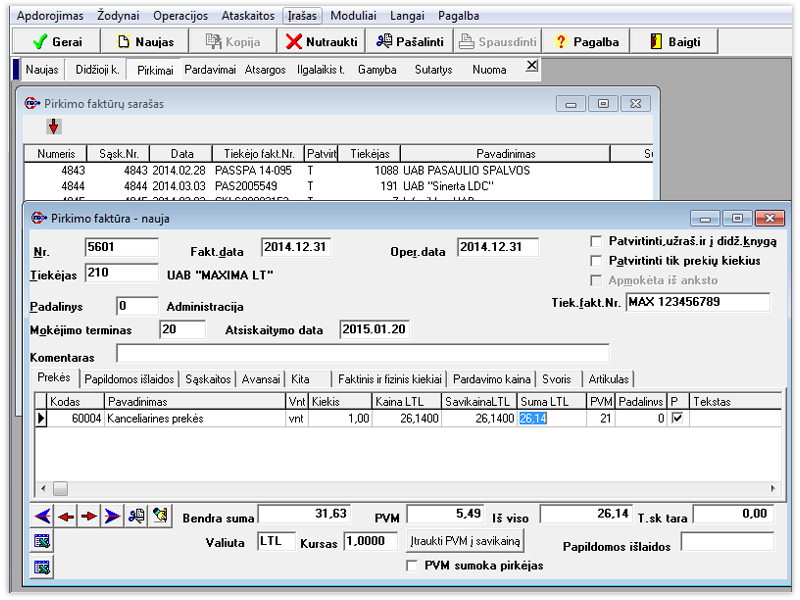Click the Fakt.data date field
Image resolution: width=800 pixels, height=600 pixels.
pos(296,247)
